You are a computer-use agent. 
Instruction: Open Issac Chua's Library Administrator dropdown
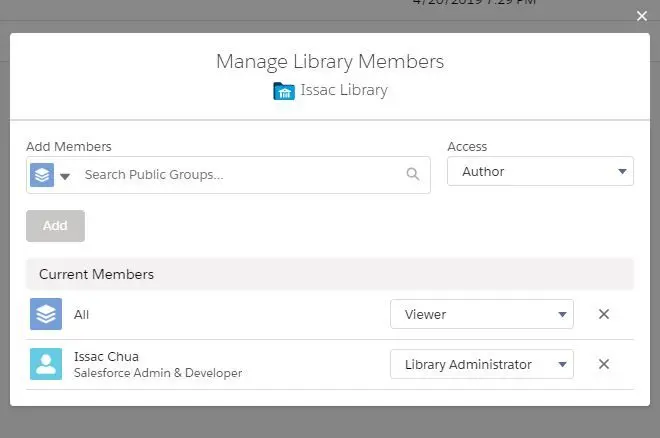482,364
